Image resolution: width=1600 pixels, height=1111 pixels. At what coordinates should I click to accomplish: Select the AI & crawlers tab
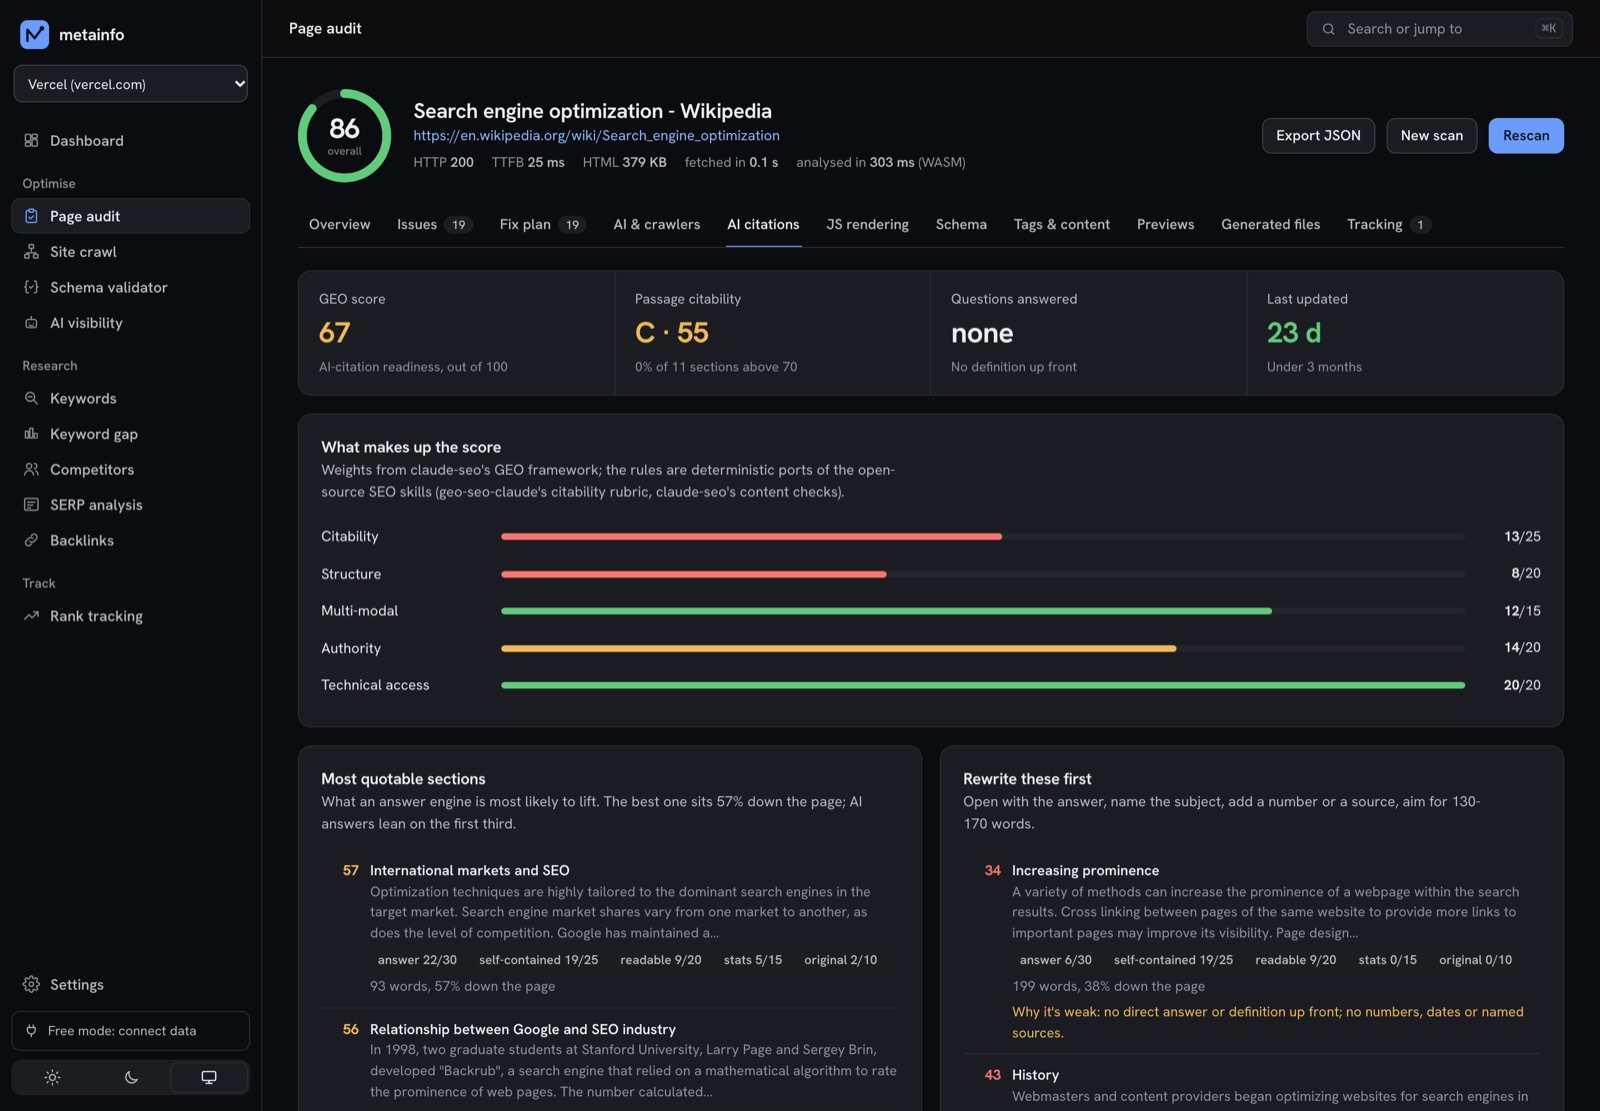657,224
